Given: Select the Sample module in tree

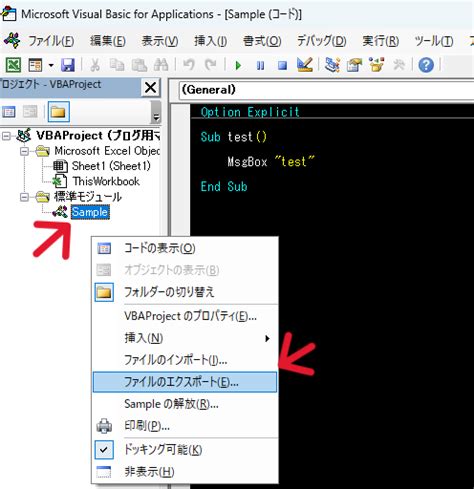Looking at the screenshot, I should (90, 212).
